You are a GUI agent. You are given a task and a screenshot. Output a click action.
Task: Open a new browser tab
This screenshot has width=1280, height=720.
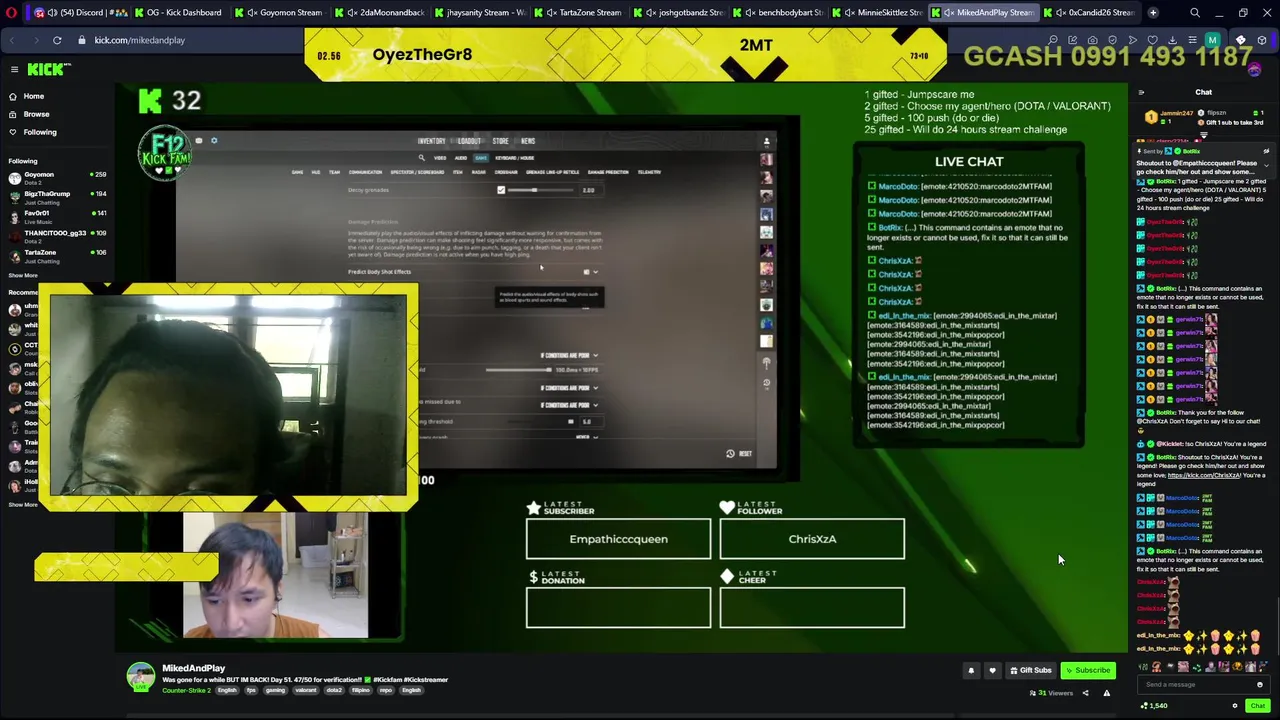[1153, 13]
